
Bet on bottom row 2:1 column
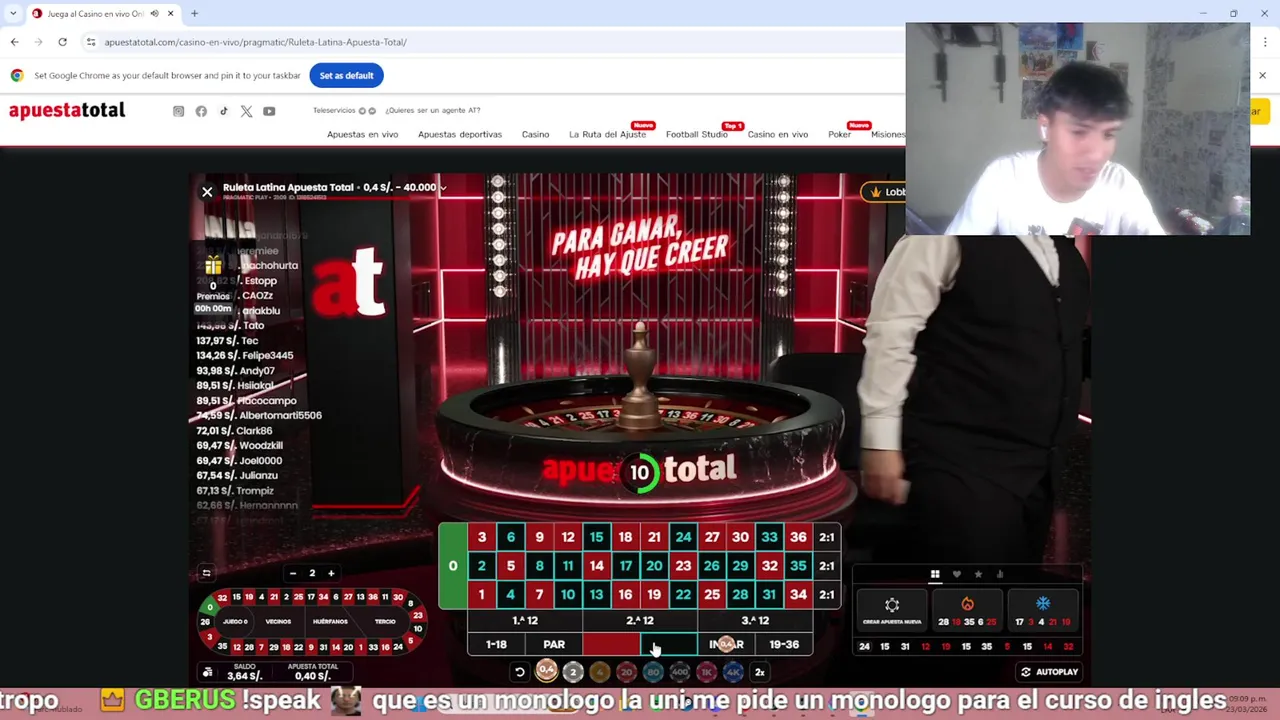(x=827, y=595)
